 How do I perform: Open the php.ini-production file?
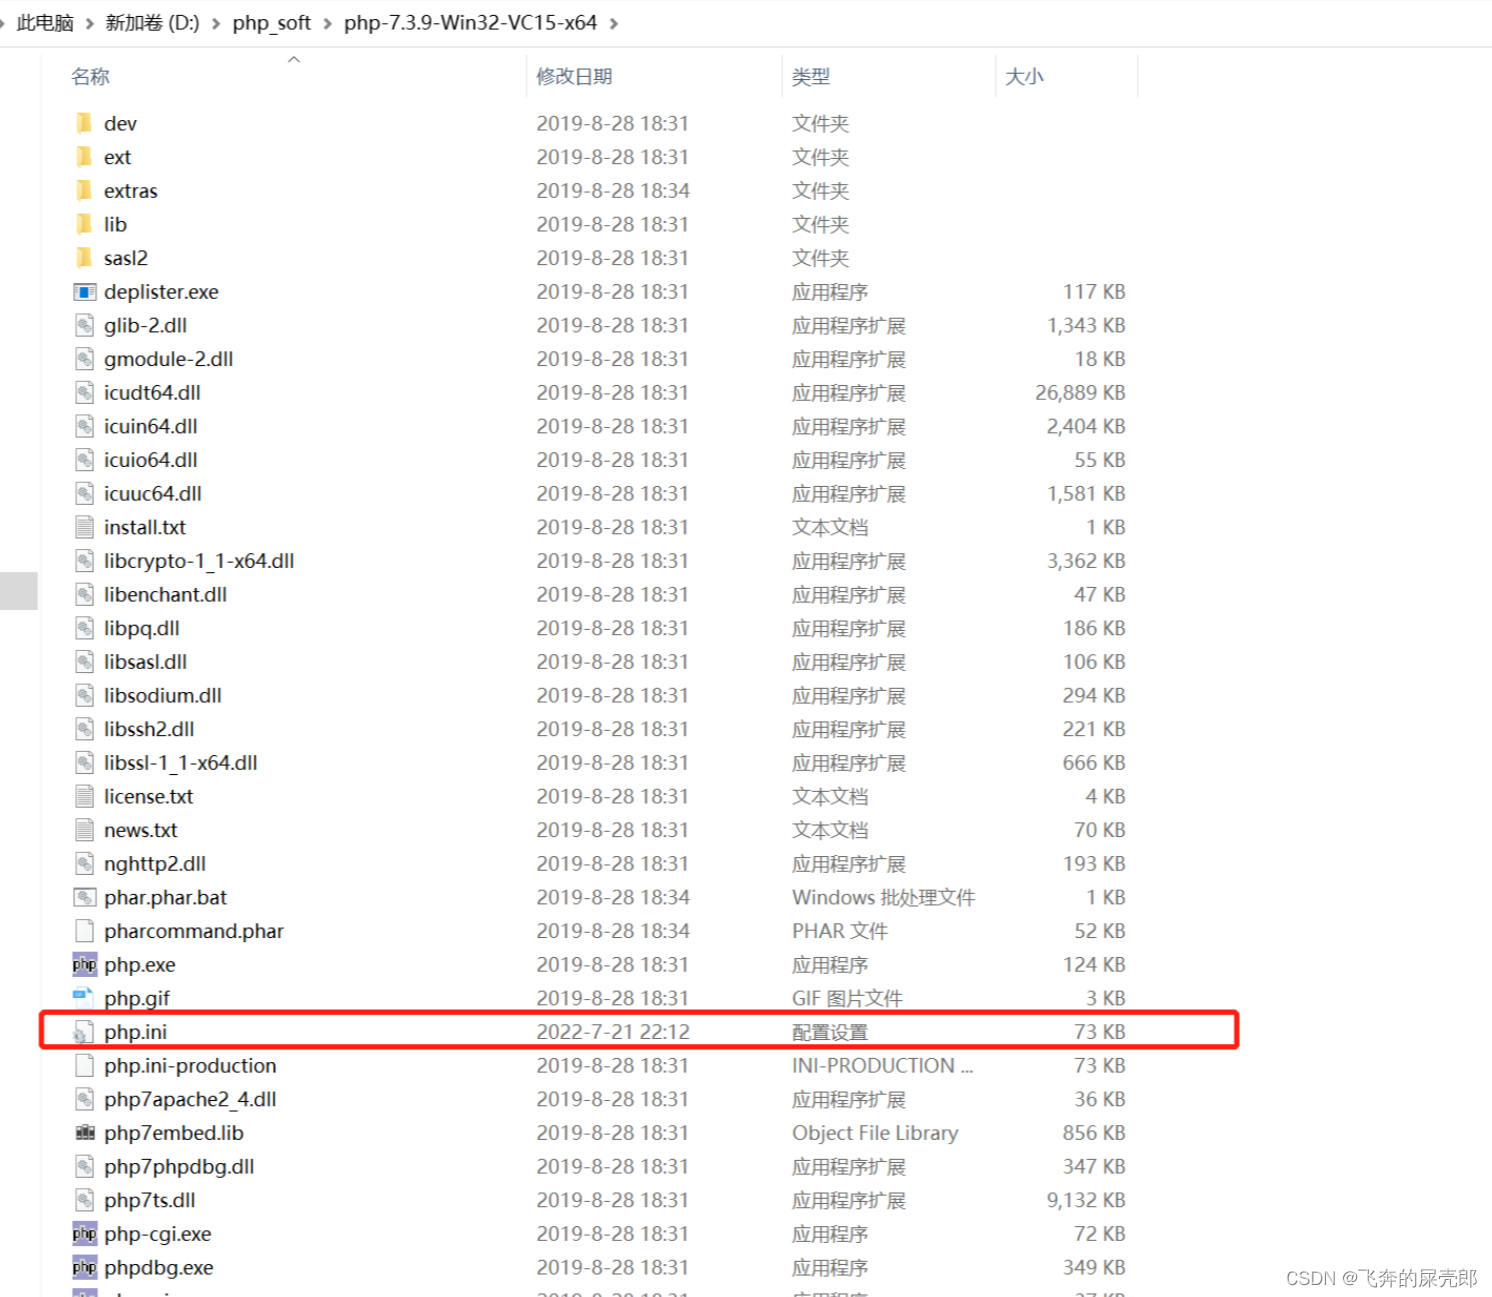(x=190, y=1065)
